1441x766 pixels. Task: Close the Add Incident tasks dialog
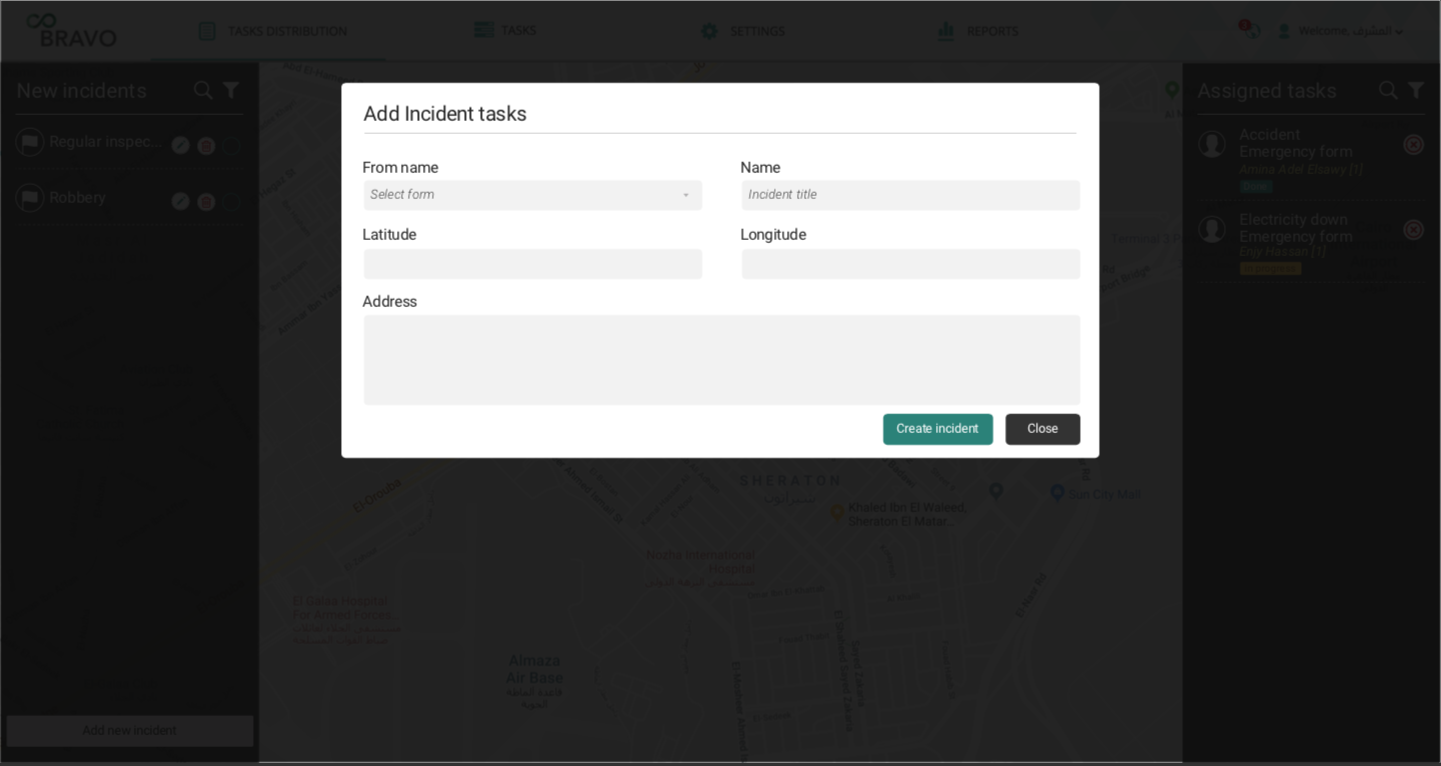coord(1042,429)
